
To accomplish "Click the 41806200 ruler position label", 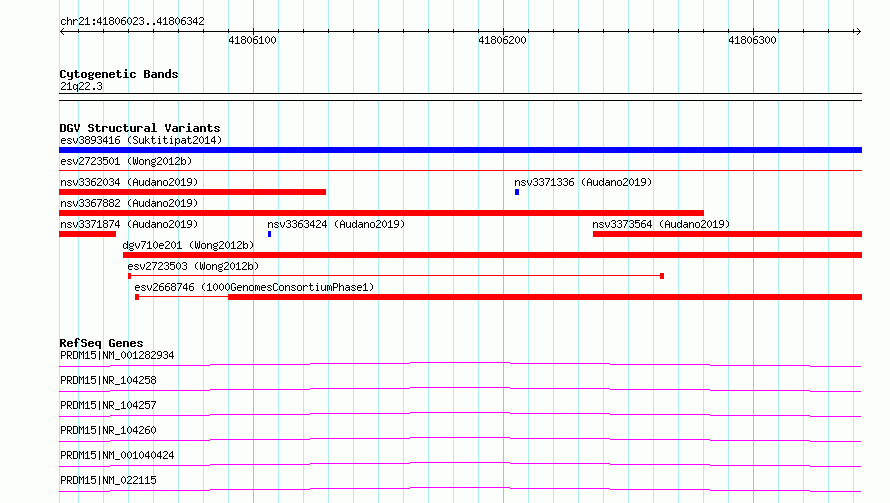I will click(x=502, y=40).
